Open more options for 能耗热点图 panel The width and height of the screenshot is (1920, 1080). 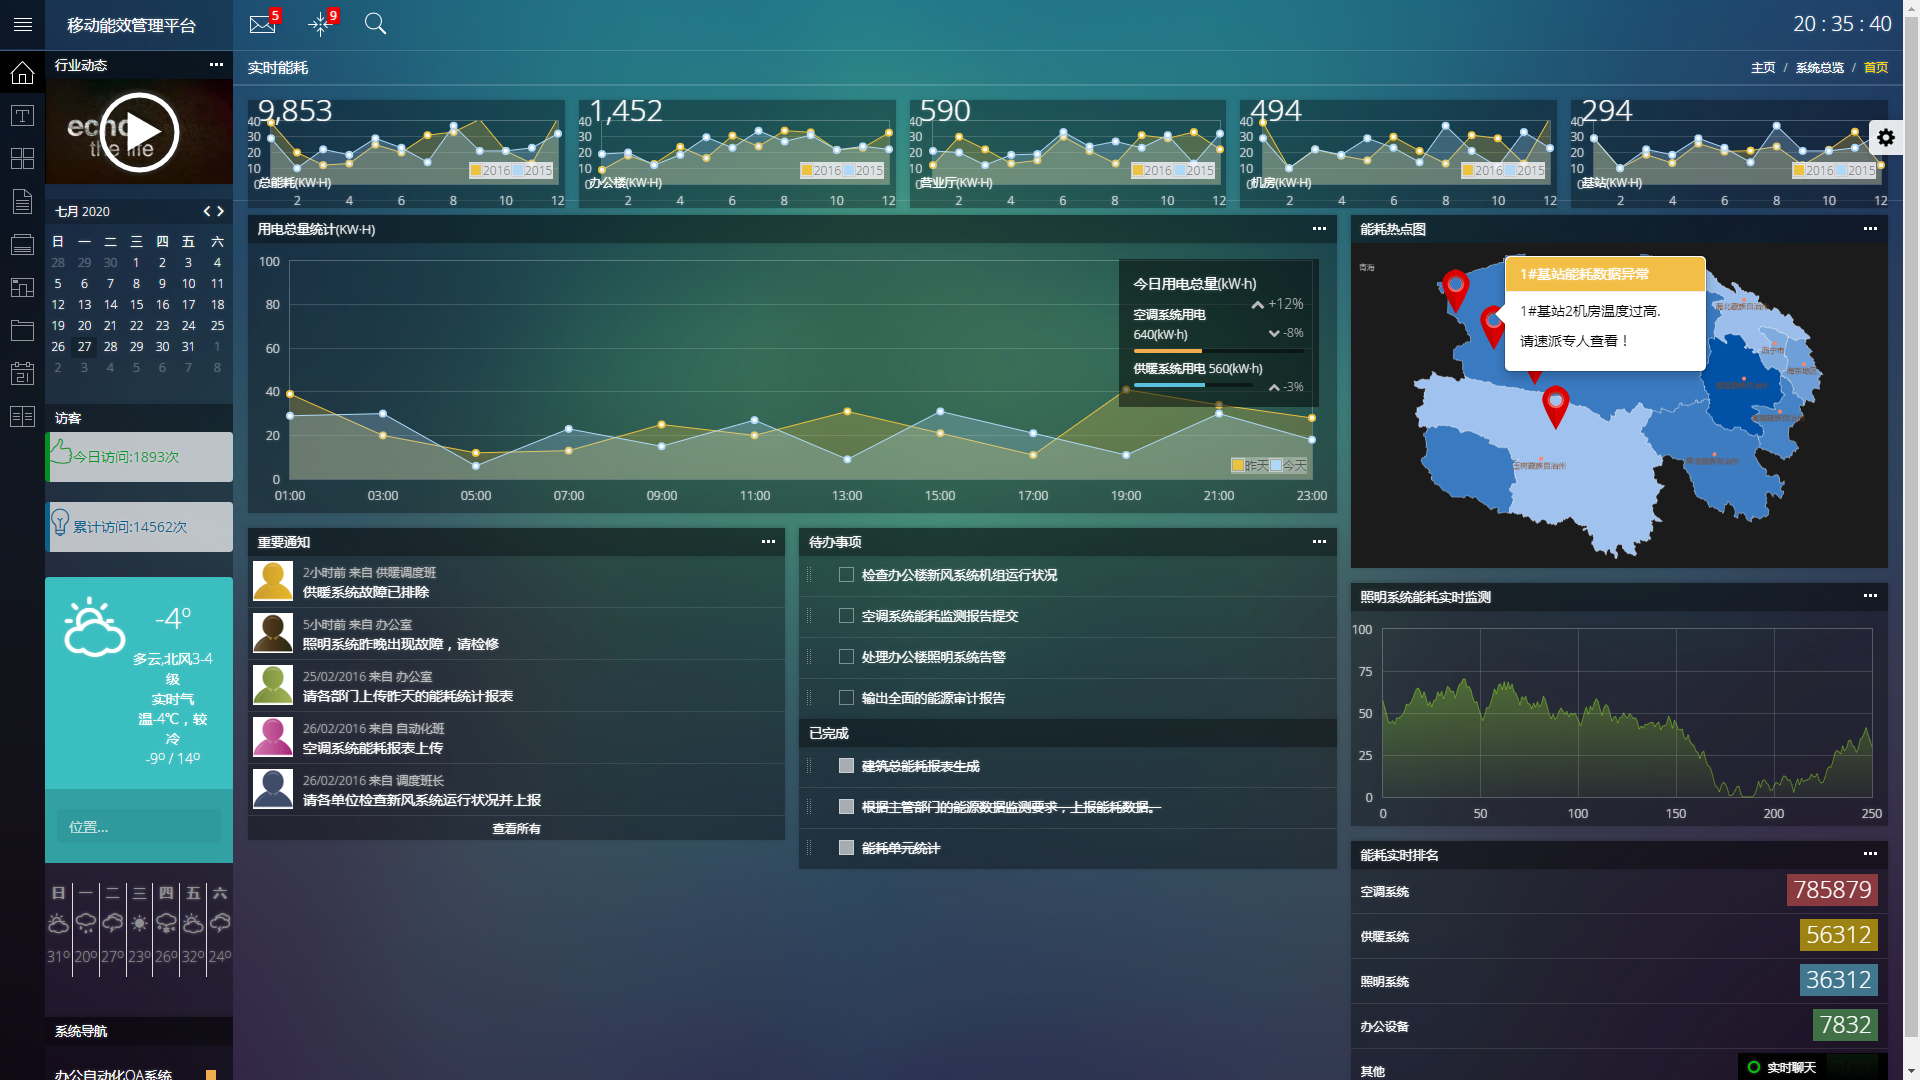[x=1870, y=229]
